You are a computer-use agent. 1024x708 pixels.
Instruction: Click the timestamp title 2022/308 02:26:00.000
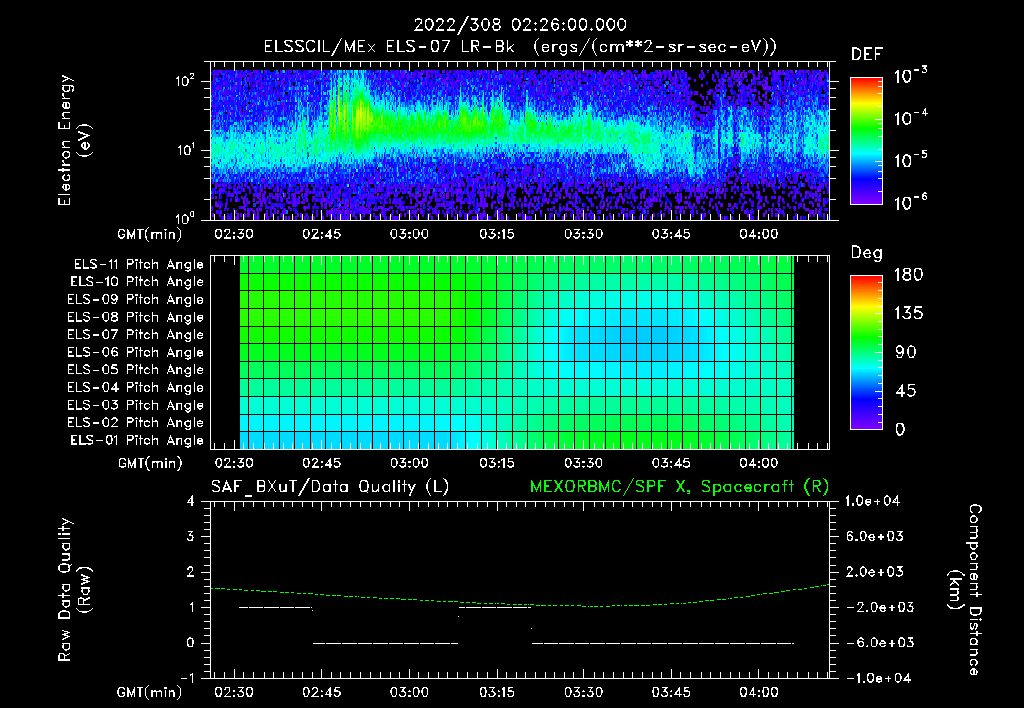pos(520,25)
